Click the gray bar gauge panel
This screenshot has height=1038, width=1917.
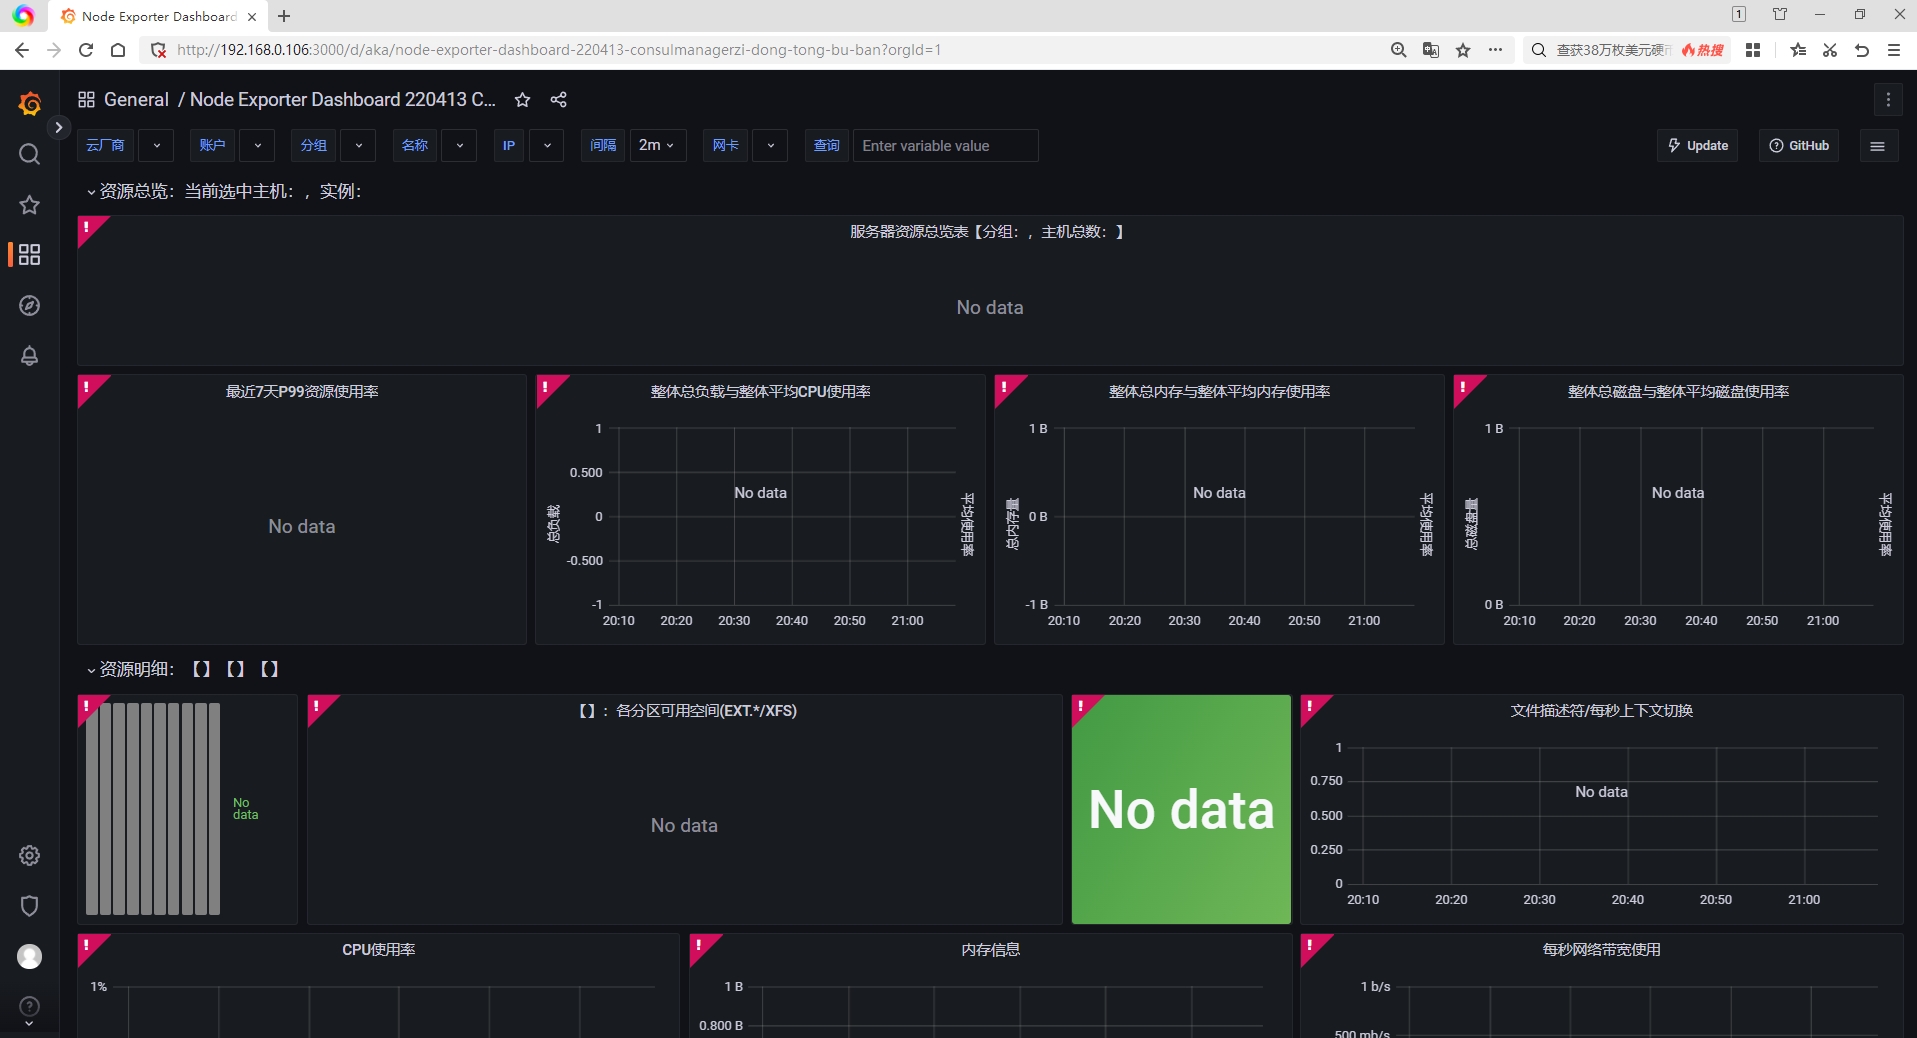pos(187,809)
